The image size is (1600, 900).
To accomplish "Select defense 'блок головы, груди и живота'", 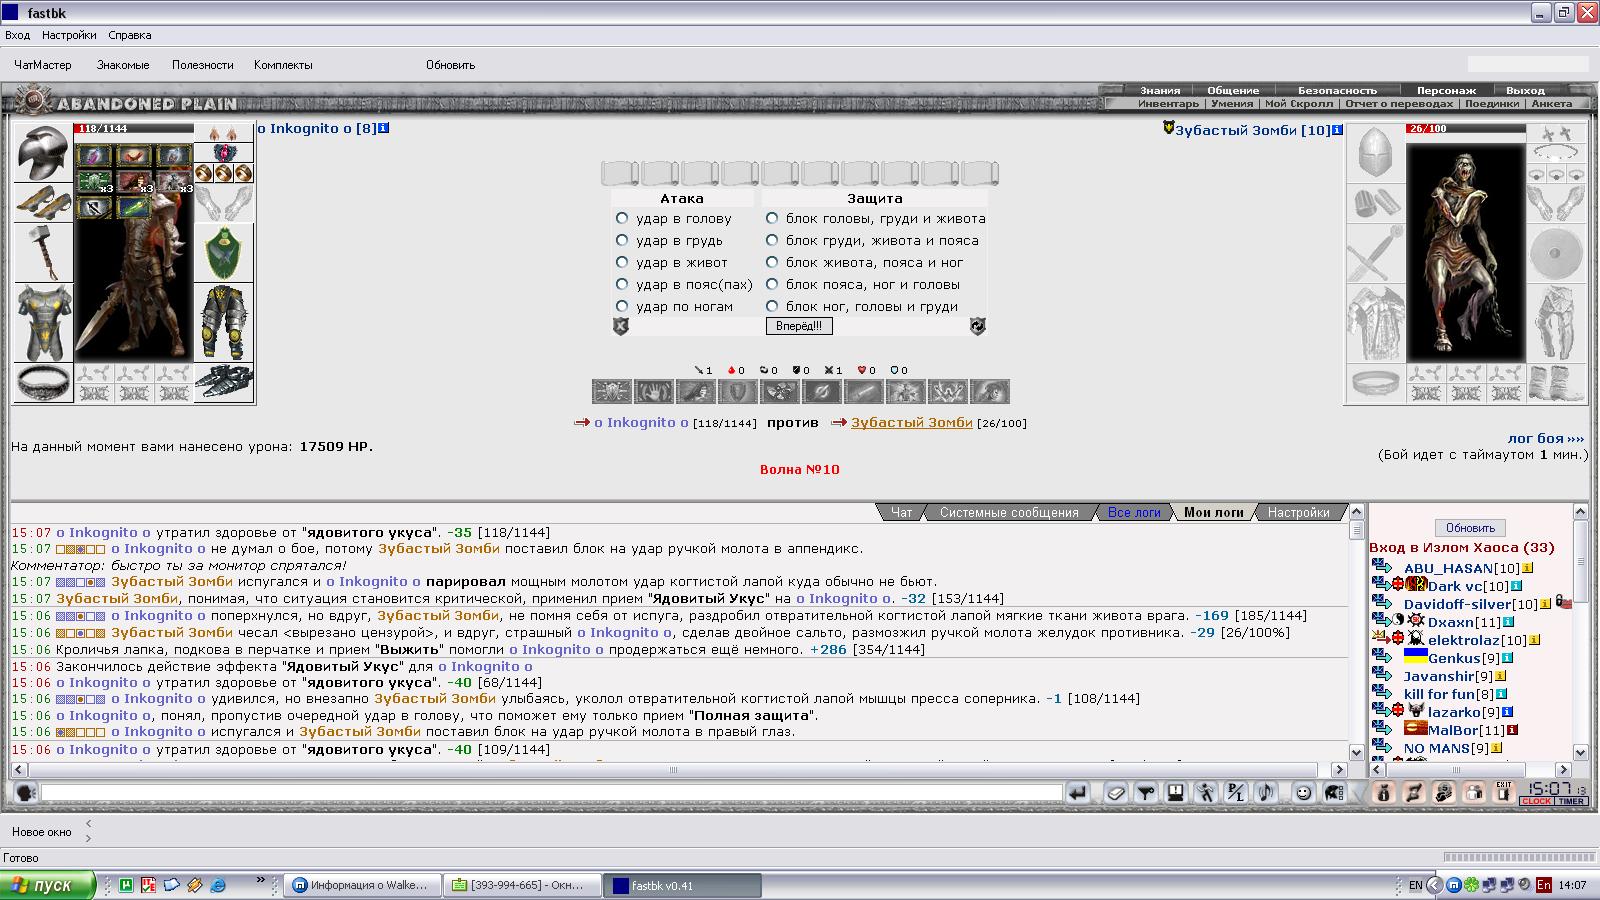I will (772, 218).
